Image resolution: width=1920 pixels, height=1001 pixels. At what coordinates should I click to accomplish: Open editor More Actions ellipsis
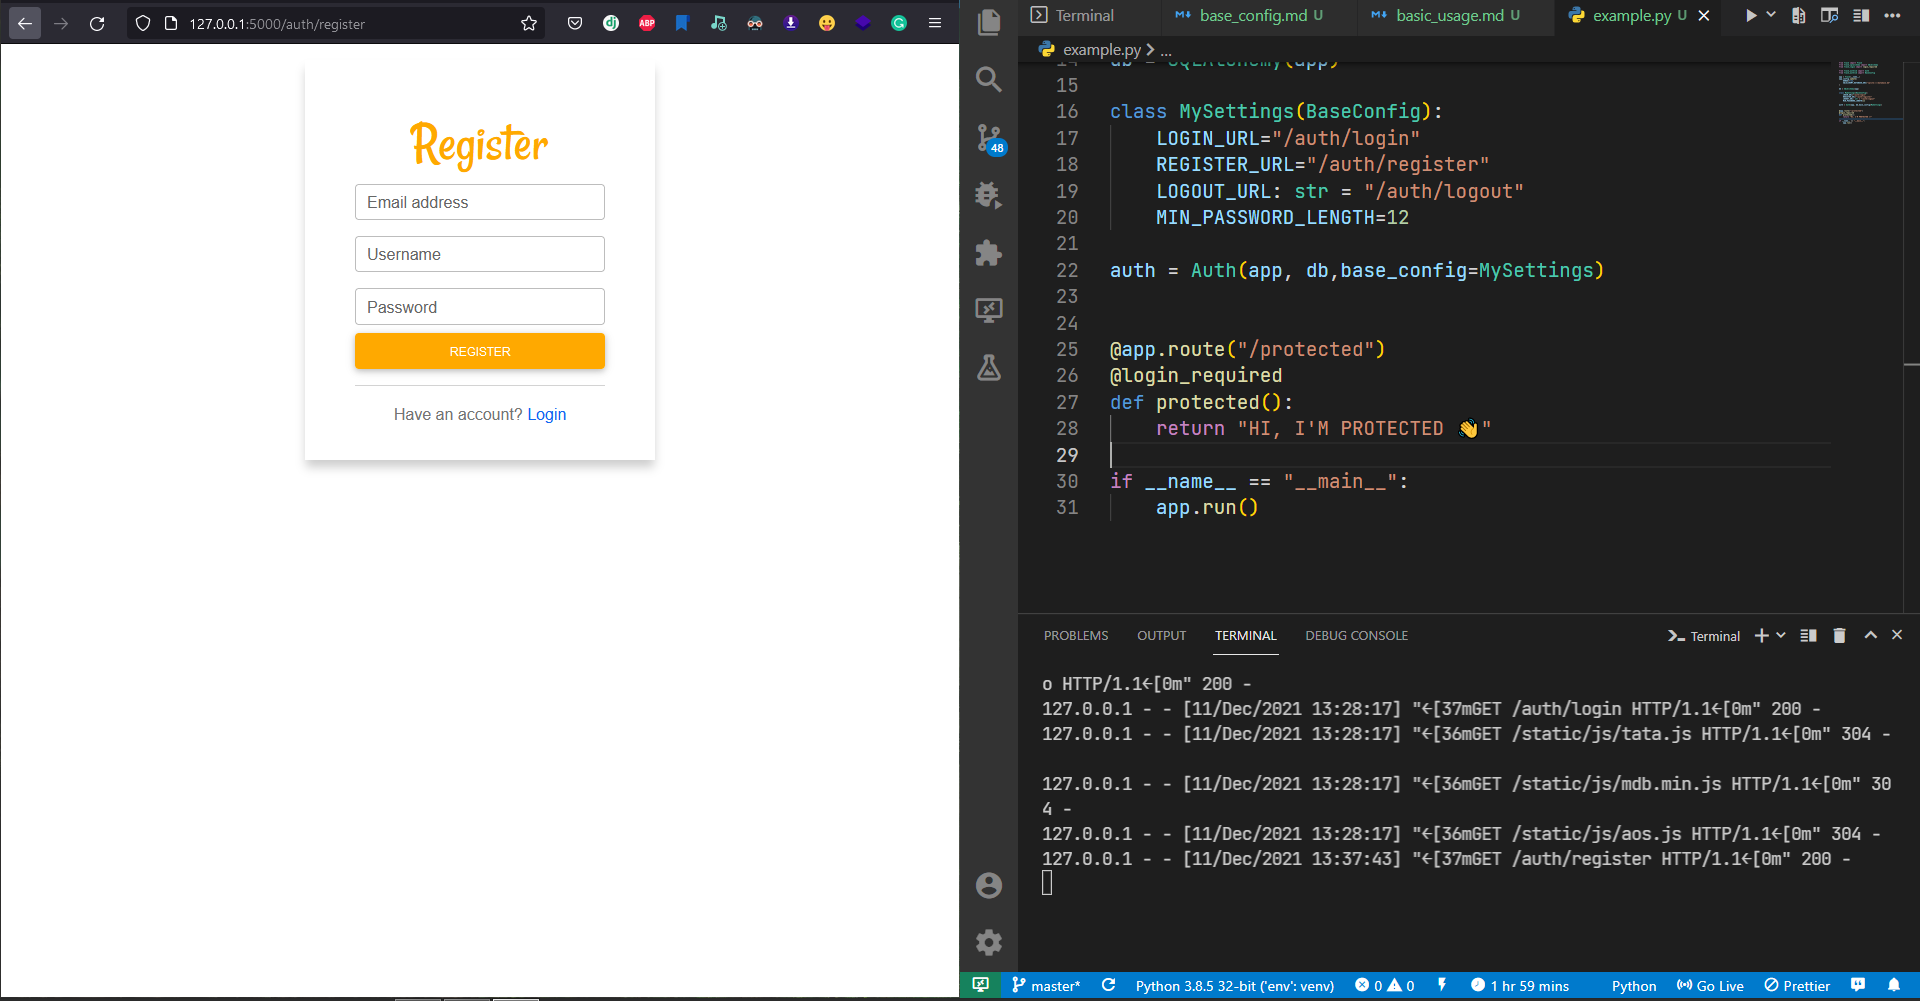tap(1892, 15)
